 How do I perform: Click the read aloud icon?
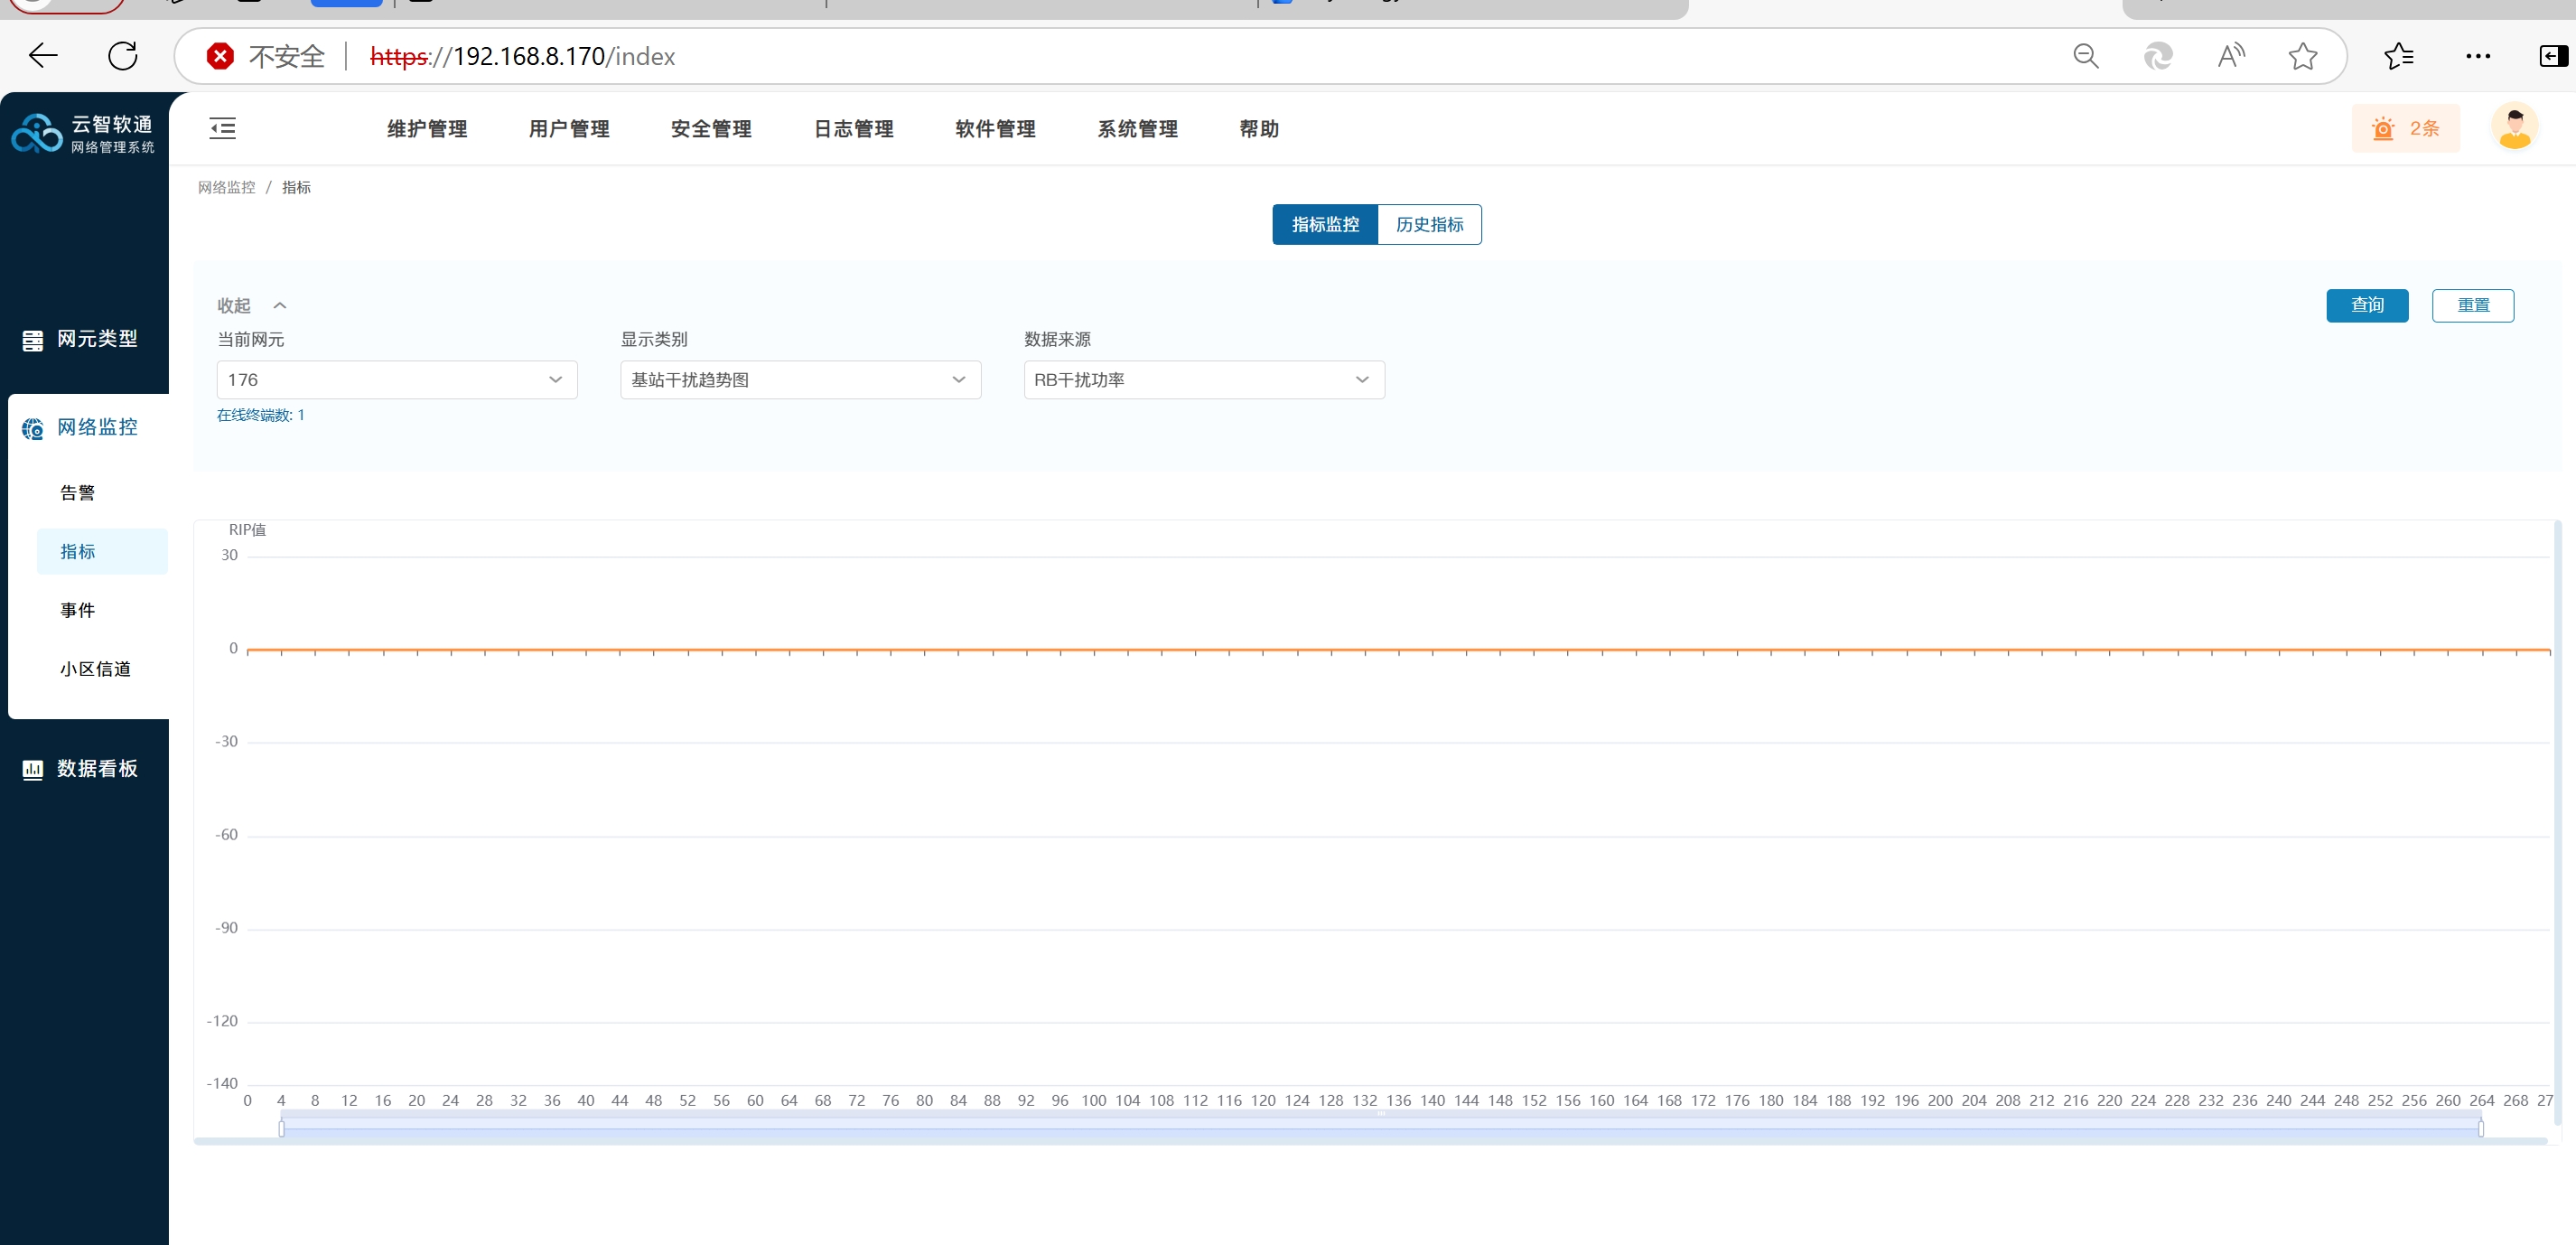2230,56
